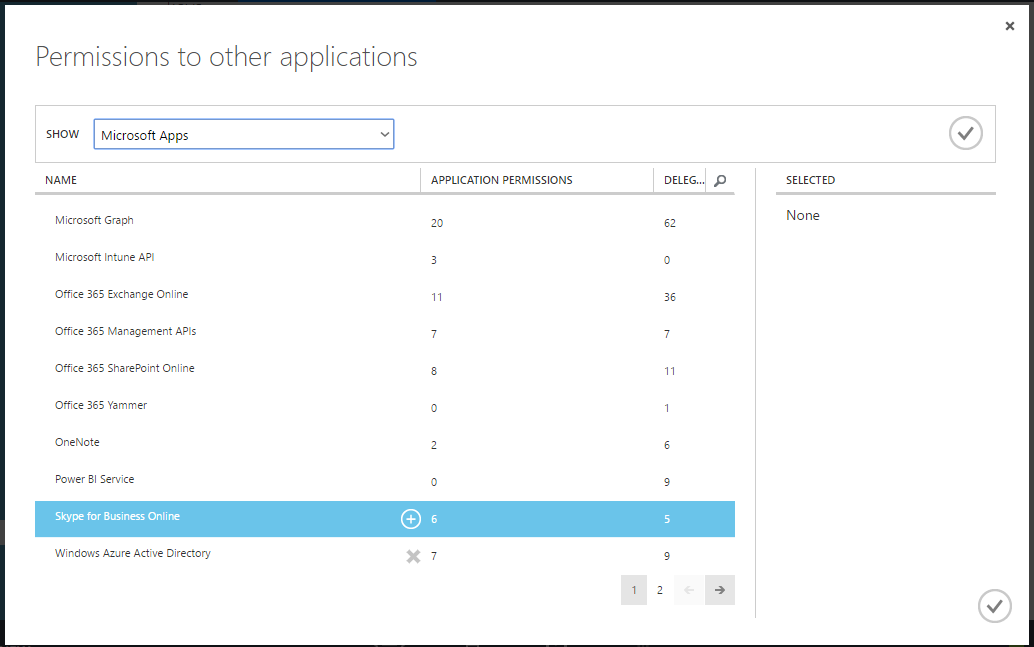
Task: Open the Show Microsoft Apps dropdown
Action: pos(244,134)
